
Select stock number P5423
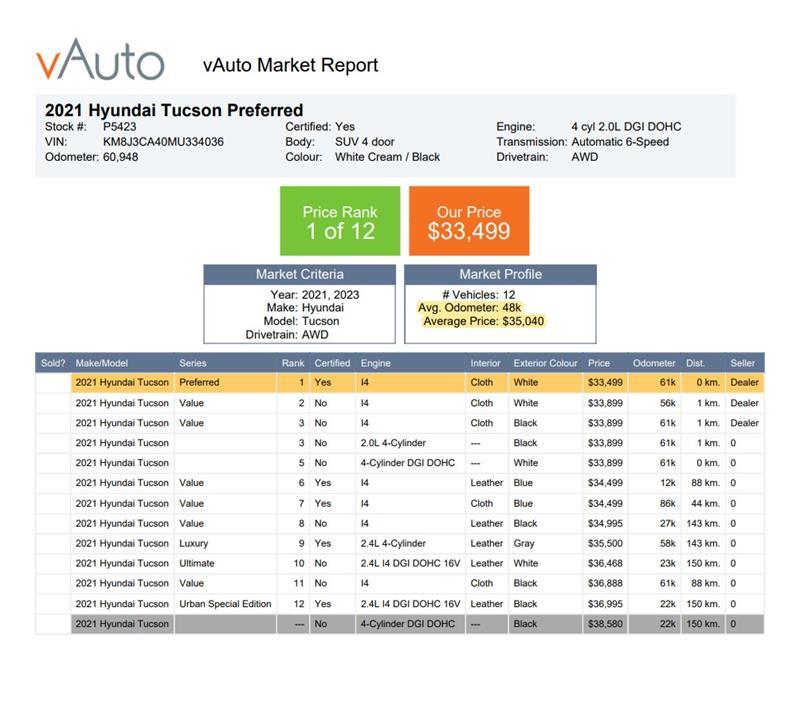point(119,127)
